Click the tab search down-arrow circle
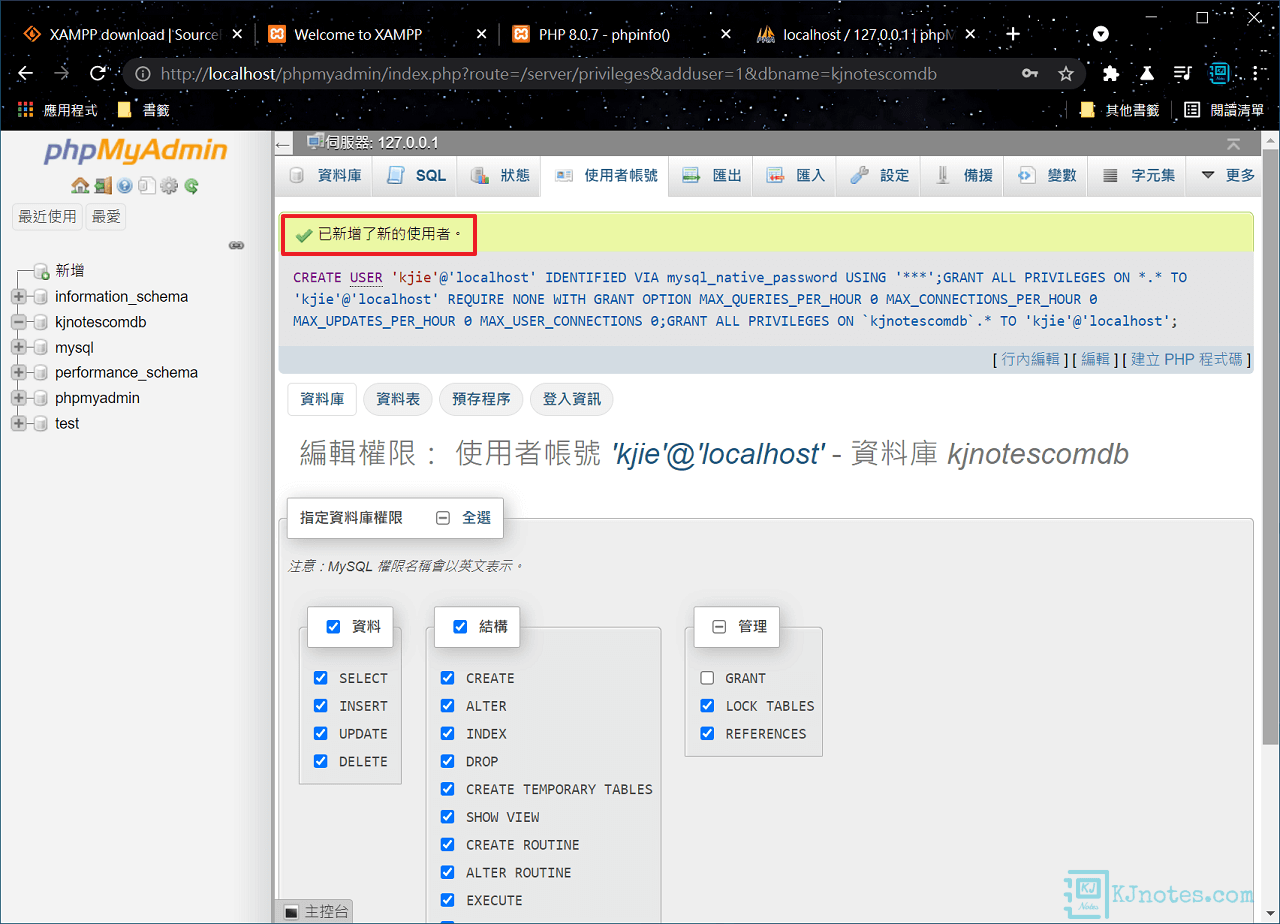 tap(1101, 34)
